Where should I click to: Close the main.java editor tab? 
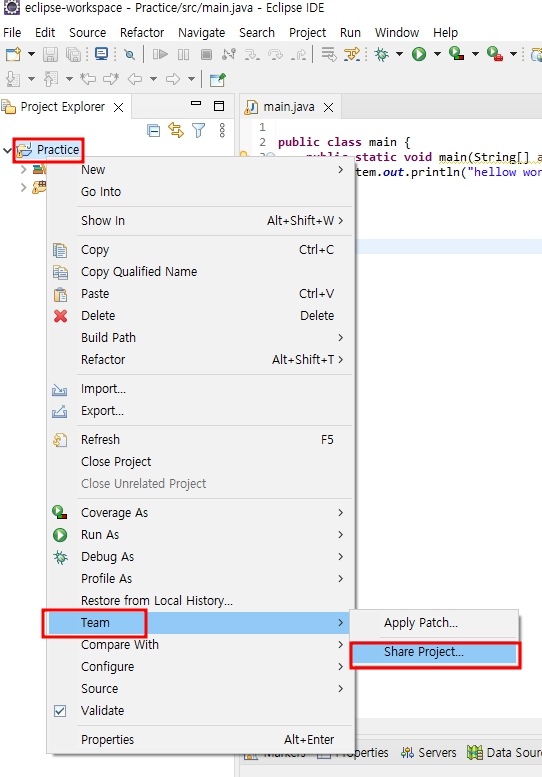point(328,107)
